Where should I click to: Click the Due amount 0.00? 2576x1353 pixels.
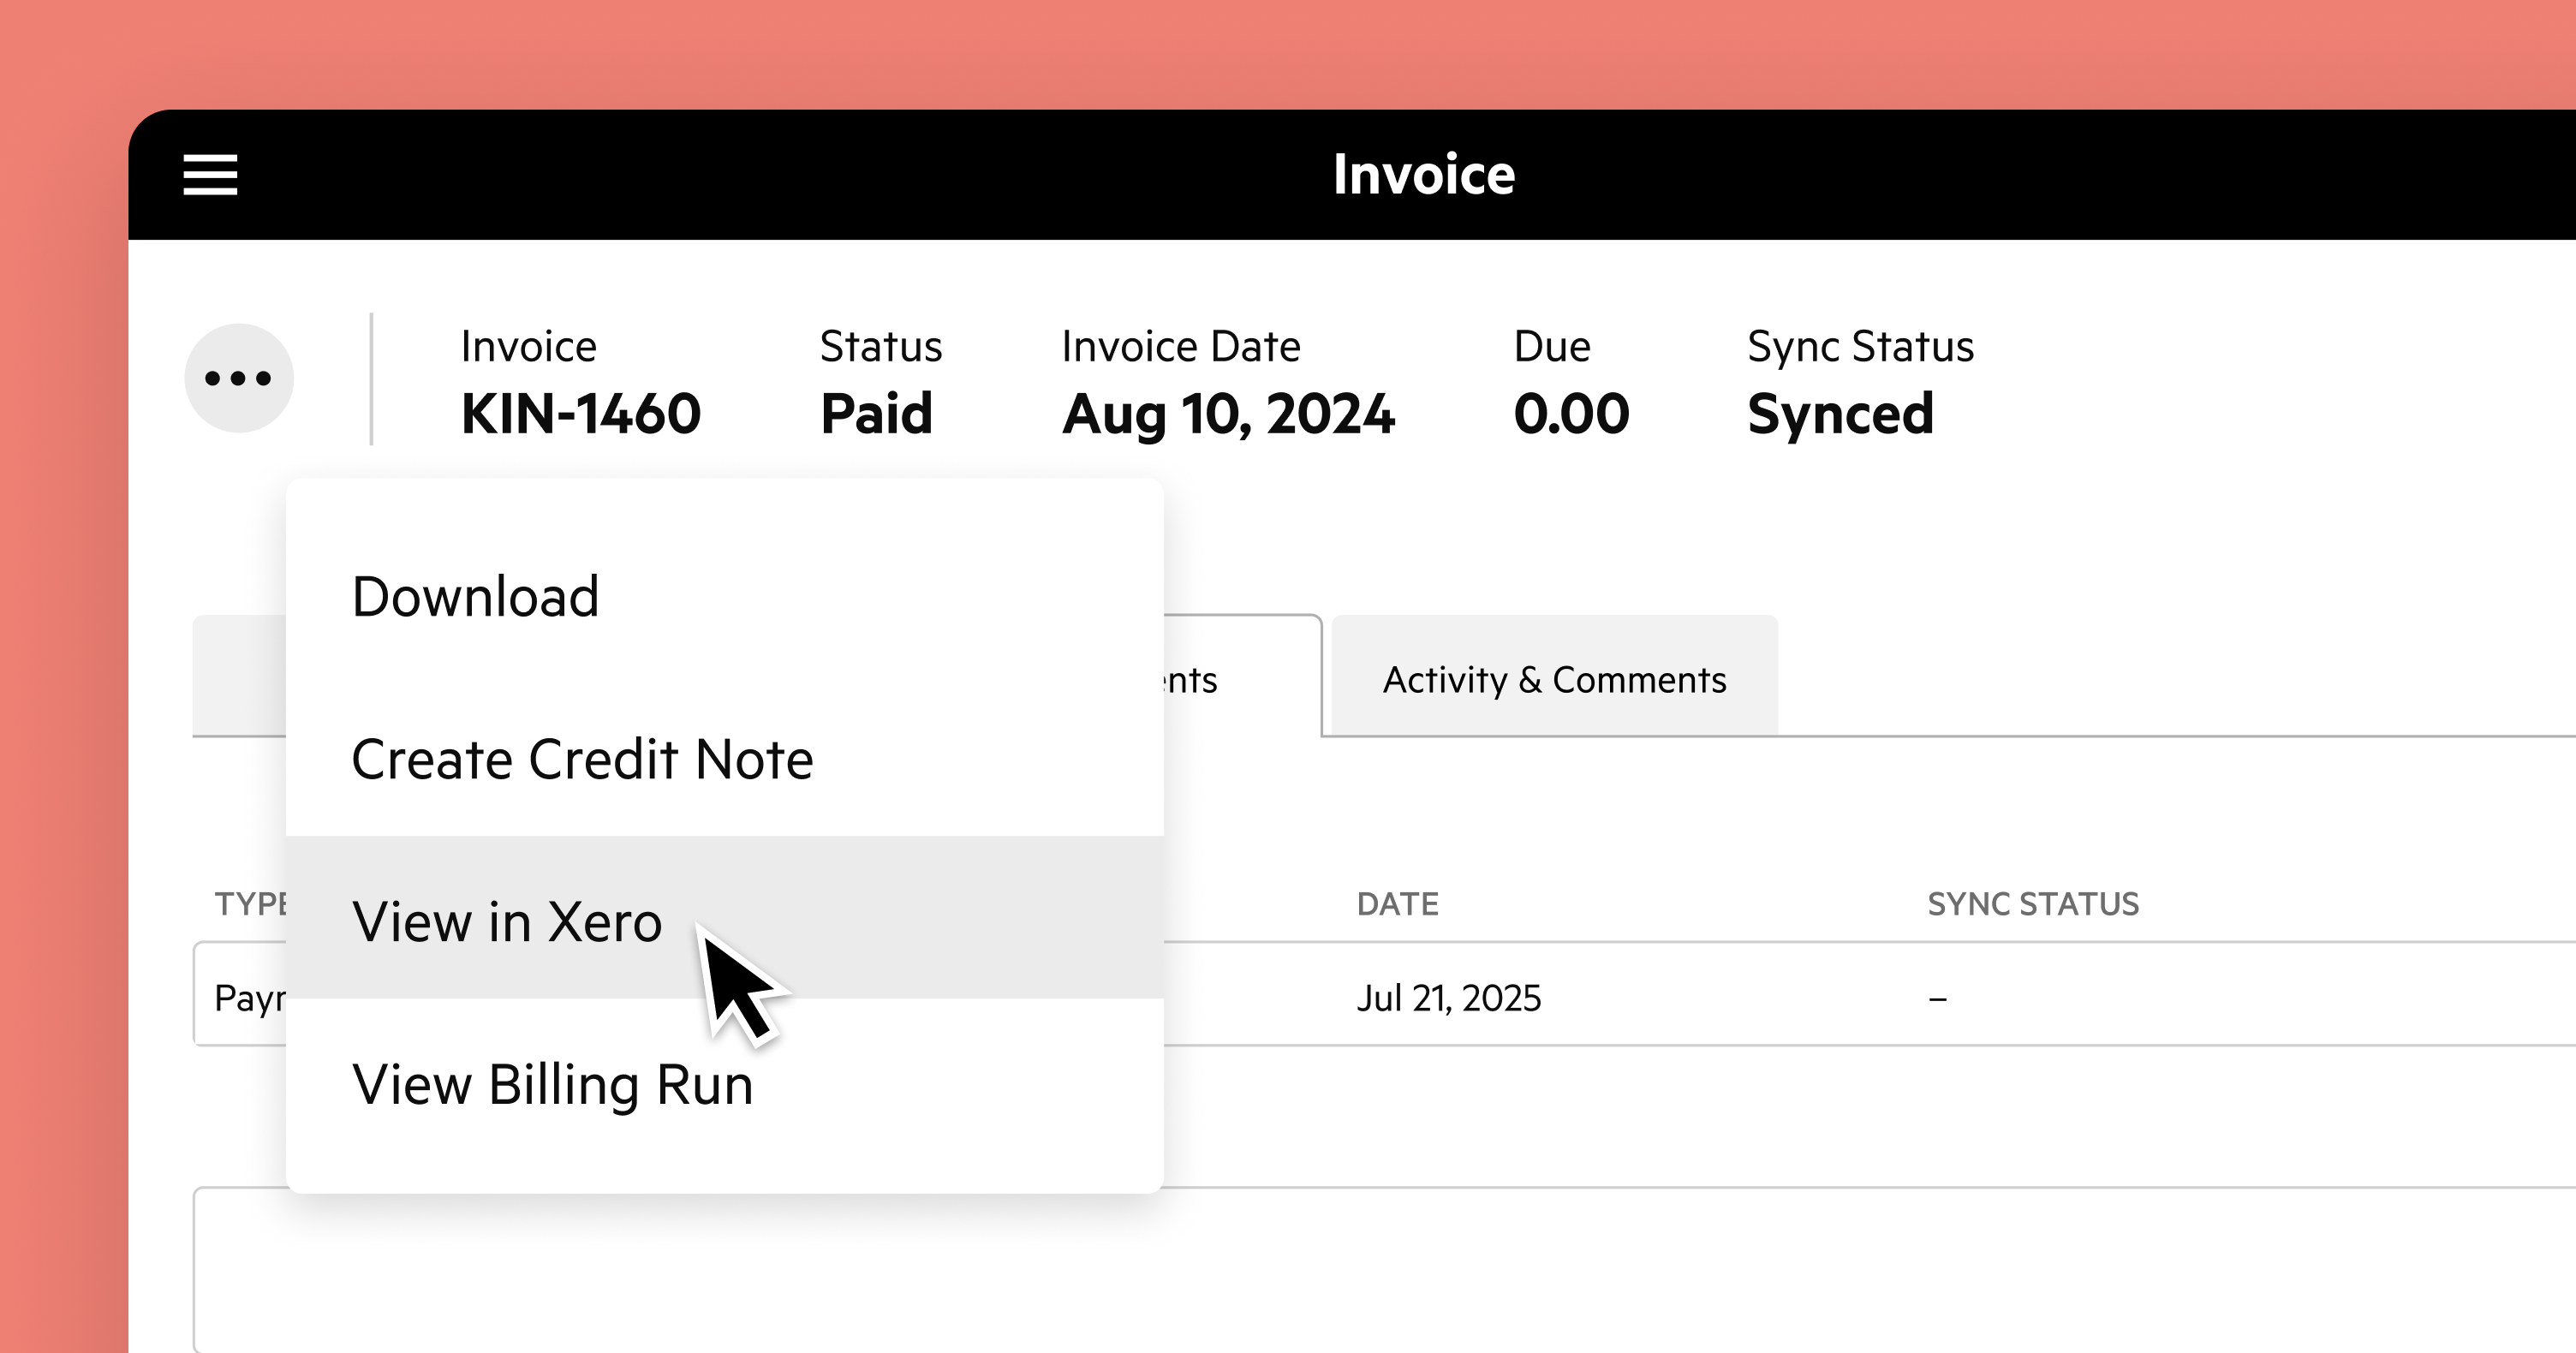(x=1571, y=414)
